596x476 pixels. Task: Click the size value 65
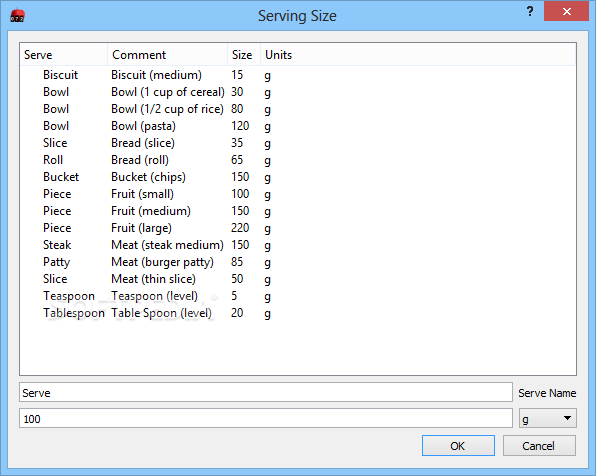click(x=237, y=160)
